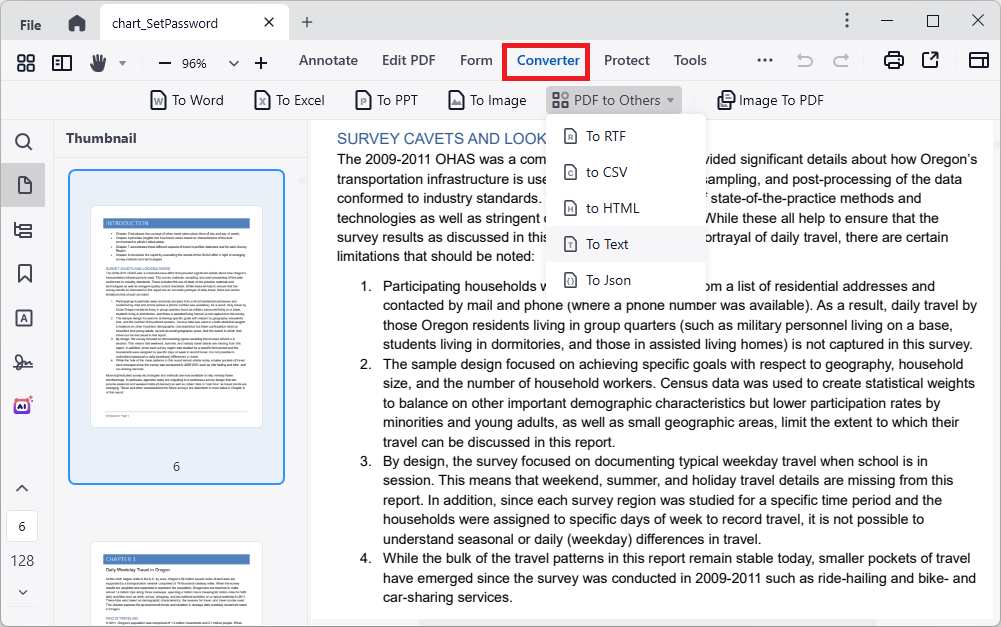Launch the AI assistant icon

(x=24, y=404)
